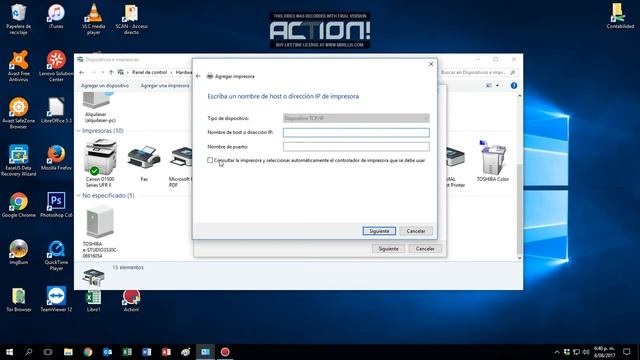Open help icon in Dispositivos e impresoras window
640x360 pixels.
513,85
